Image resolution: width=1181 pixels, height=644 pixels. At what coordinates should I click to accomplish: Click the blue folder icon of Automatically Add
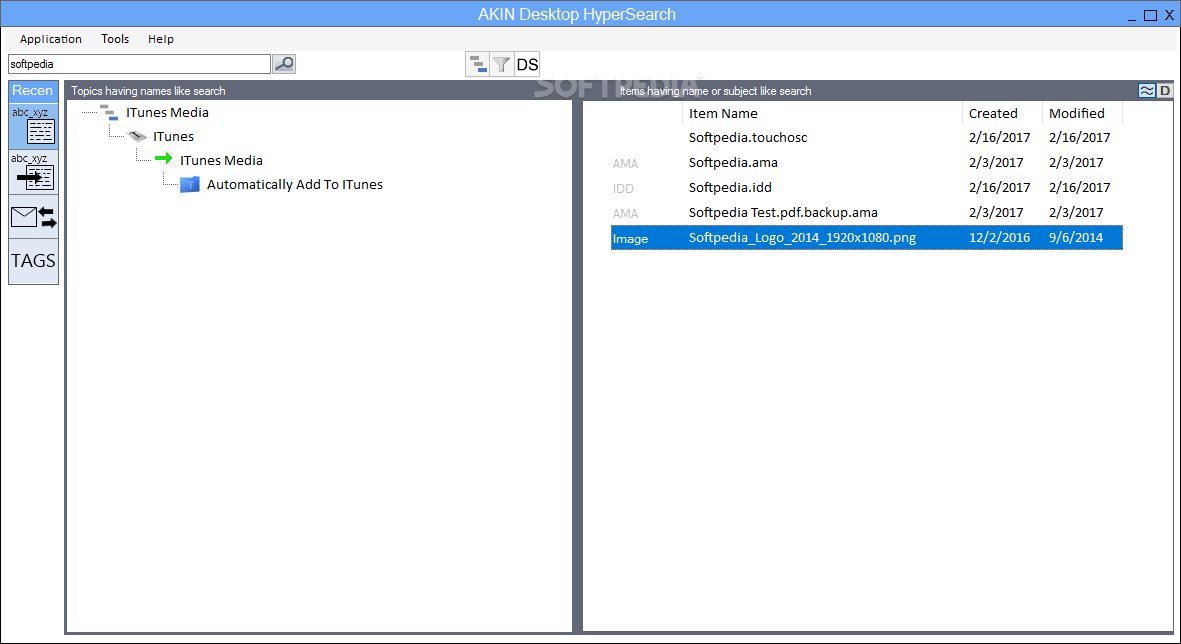(x=190, y=185)
